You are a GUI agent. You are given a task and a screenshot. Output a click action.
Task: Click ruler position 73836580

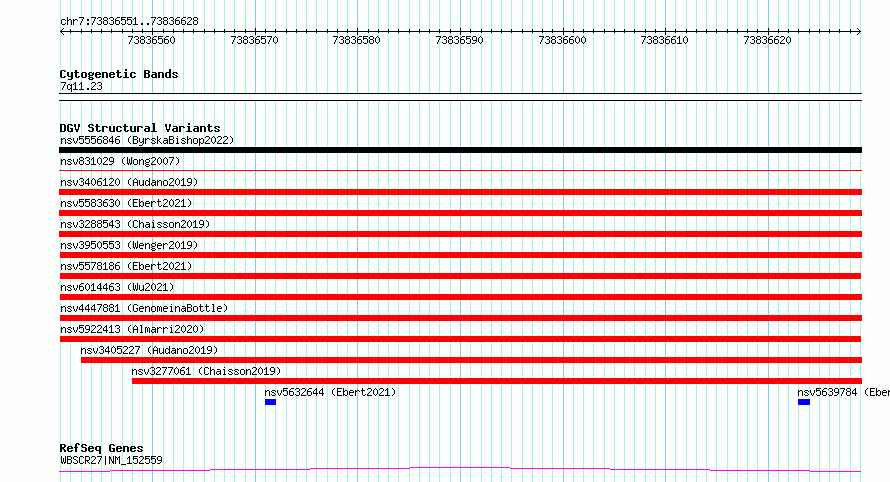[356, 40]
